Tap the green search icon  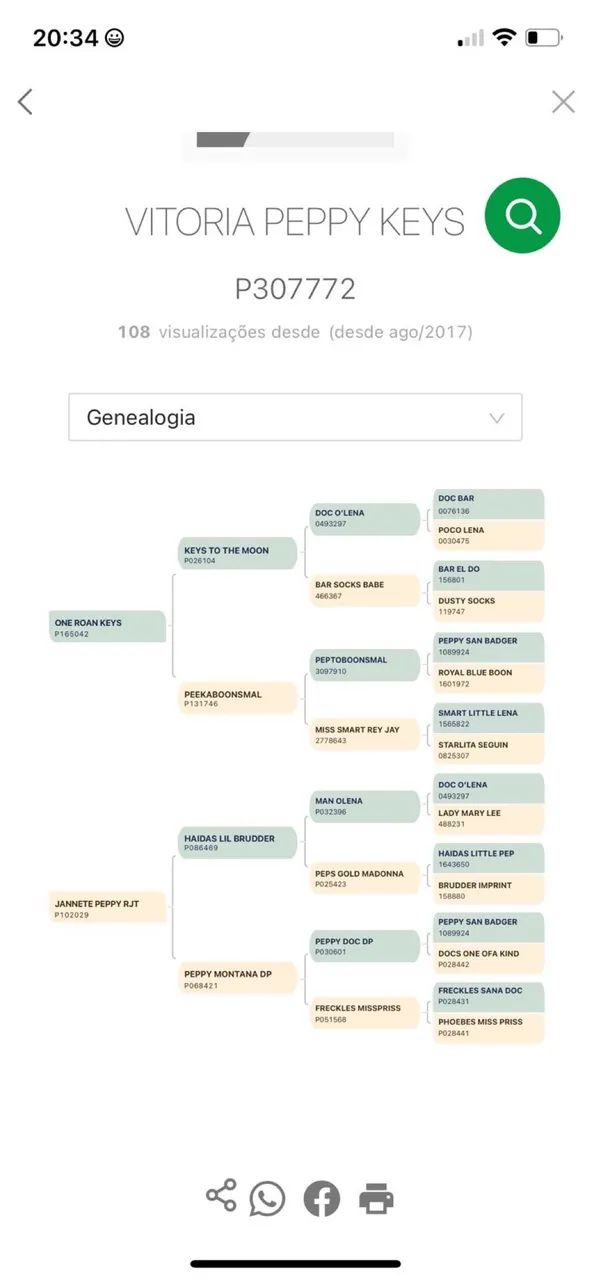tap(522, 215)
